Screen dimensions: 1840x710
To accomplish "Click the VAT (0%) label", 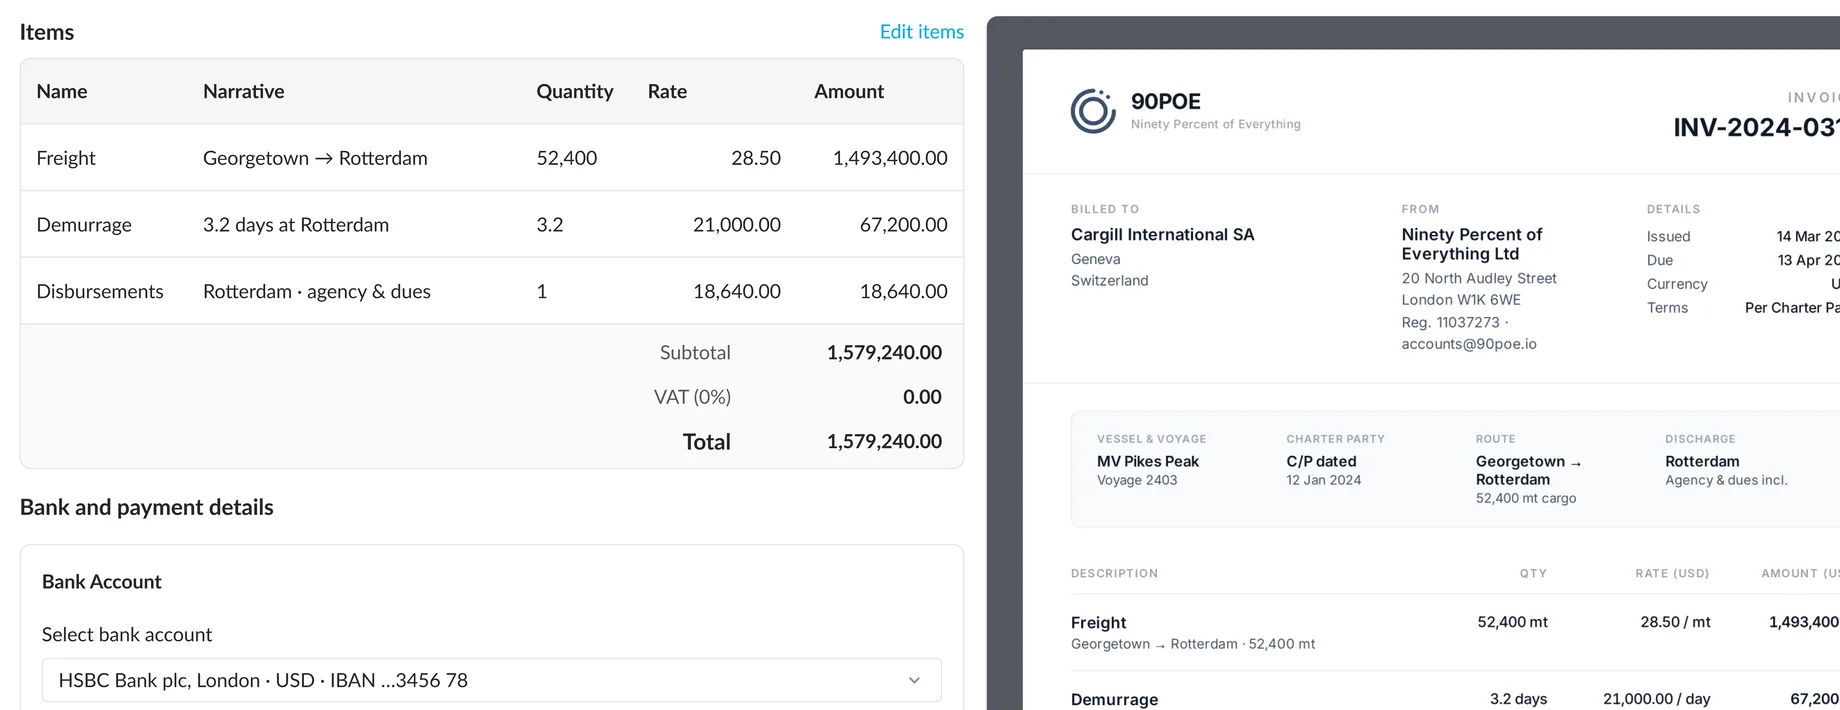I will [692, 397].
